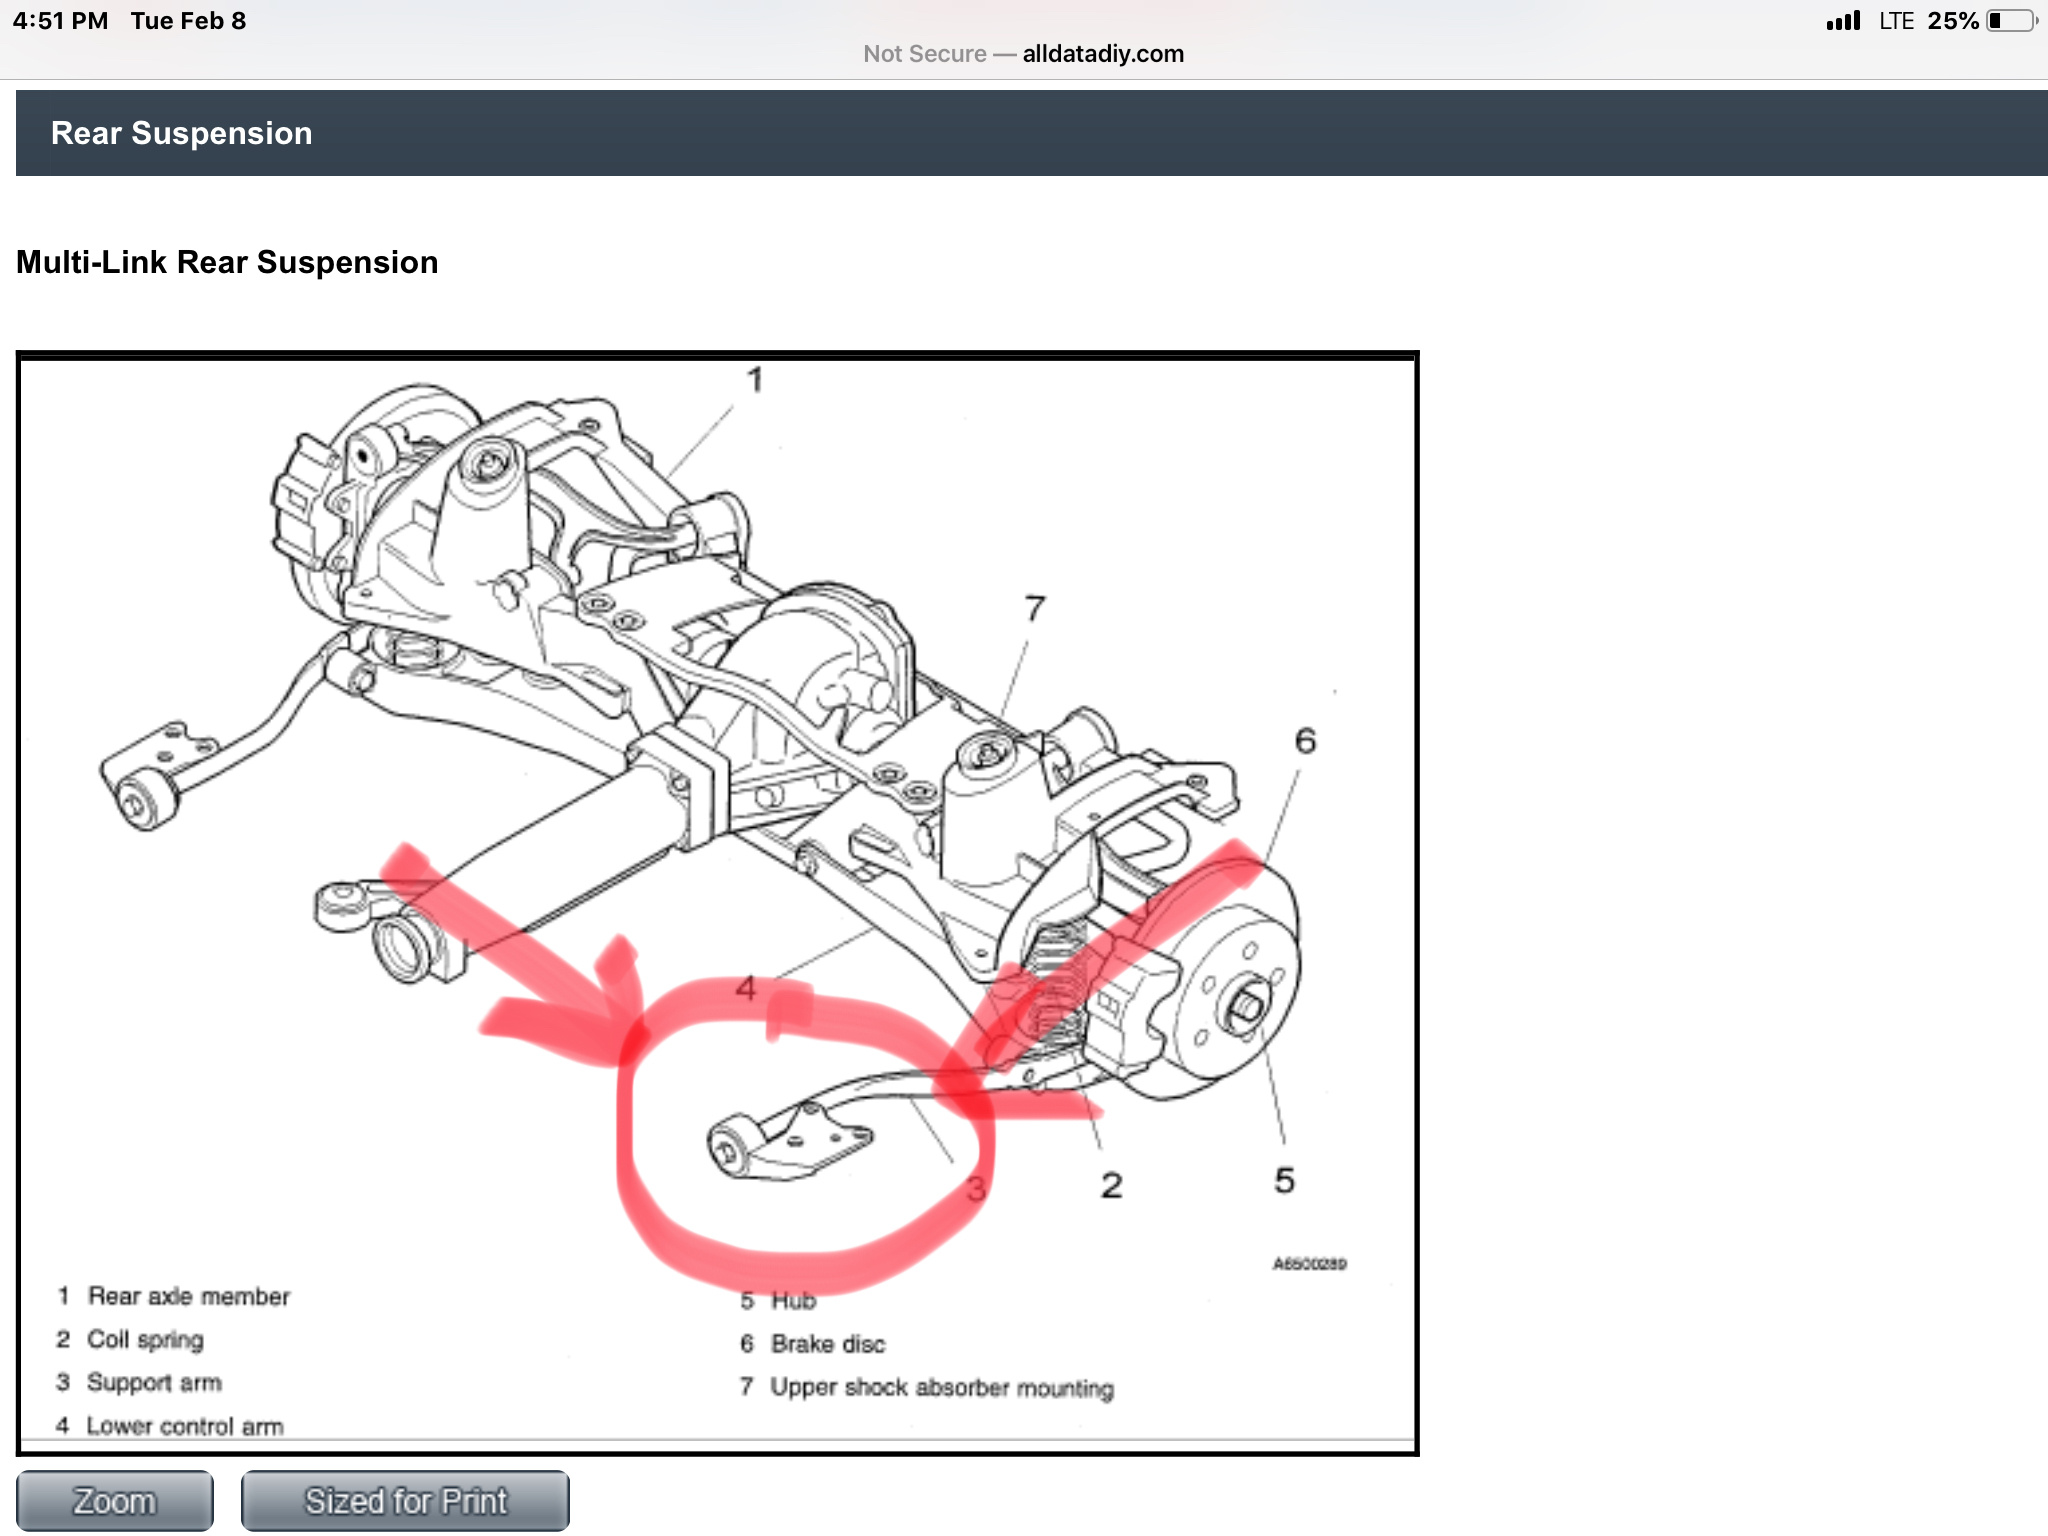Click the brake disc hub center

(1246, 1008)
